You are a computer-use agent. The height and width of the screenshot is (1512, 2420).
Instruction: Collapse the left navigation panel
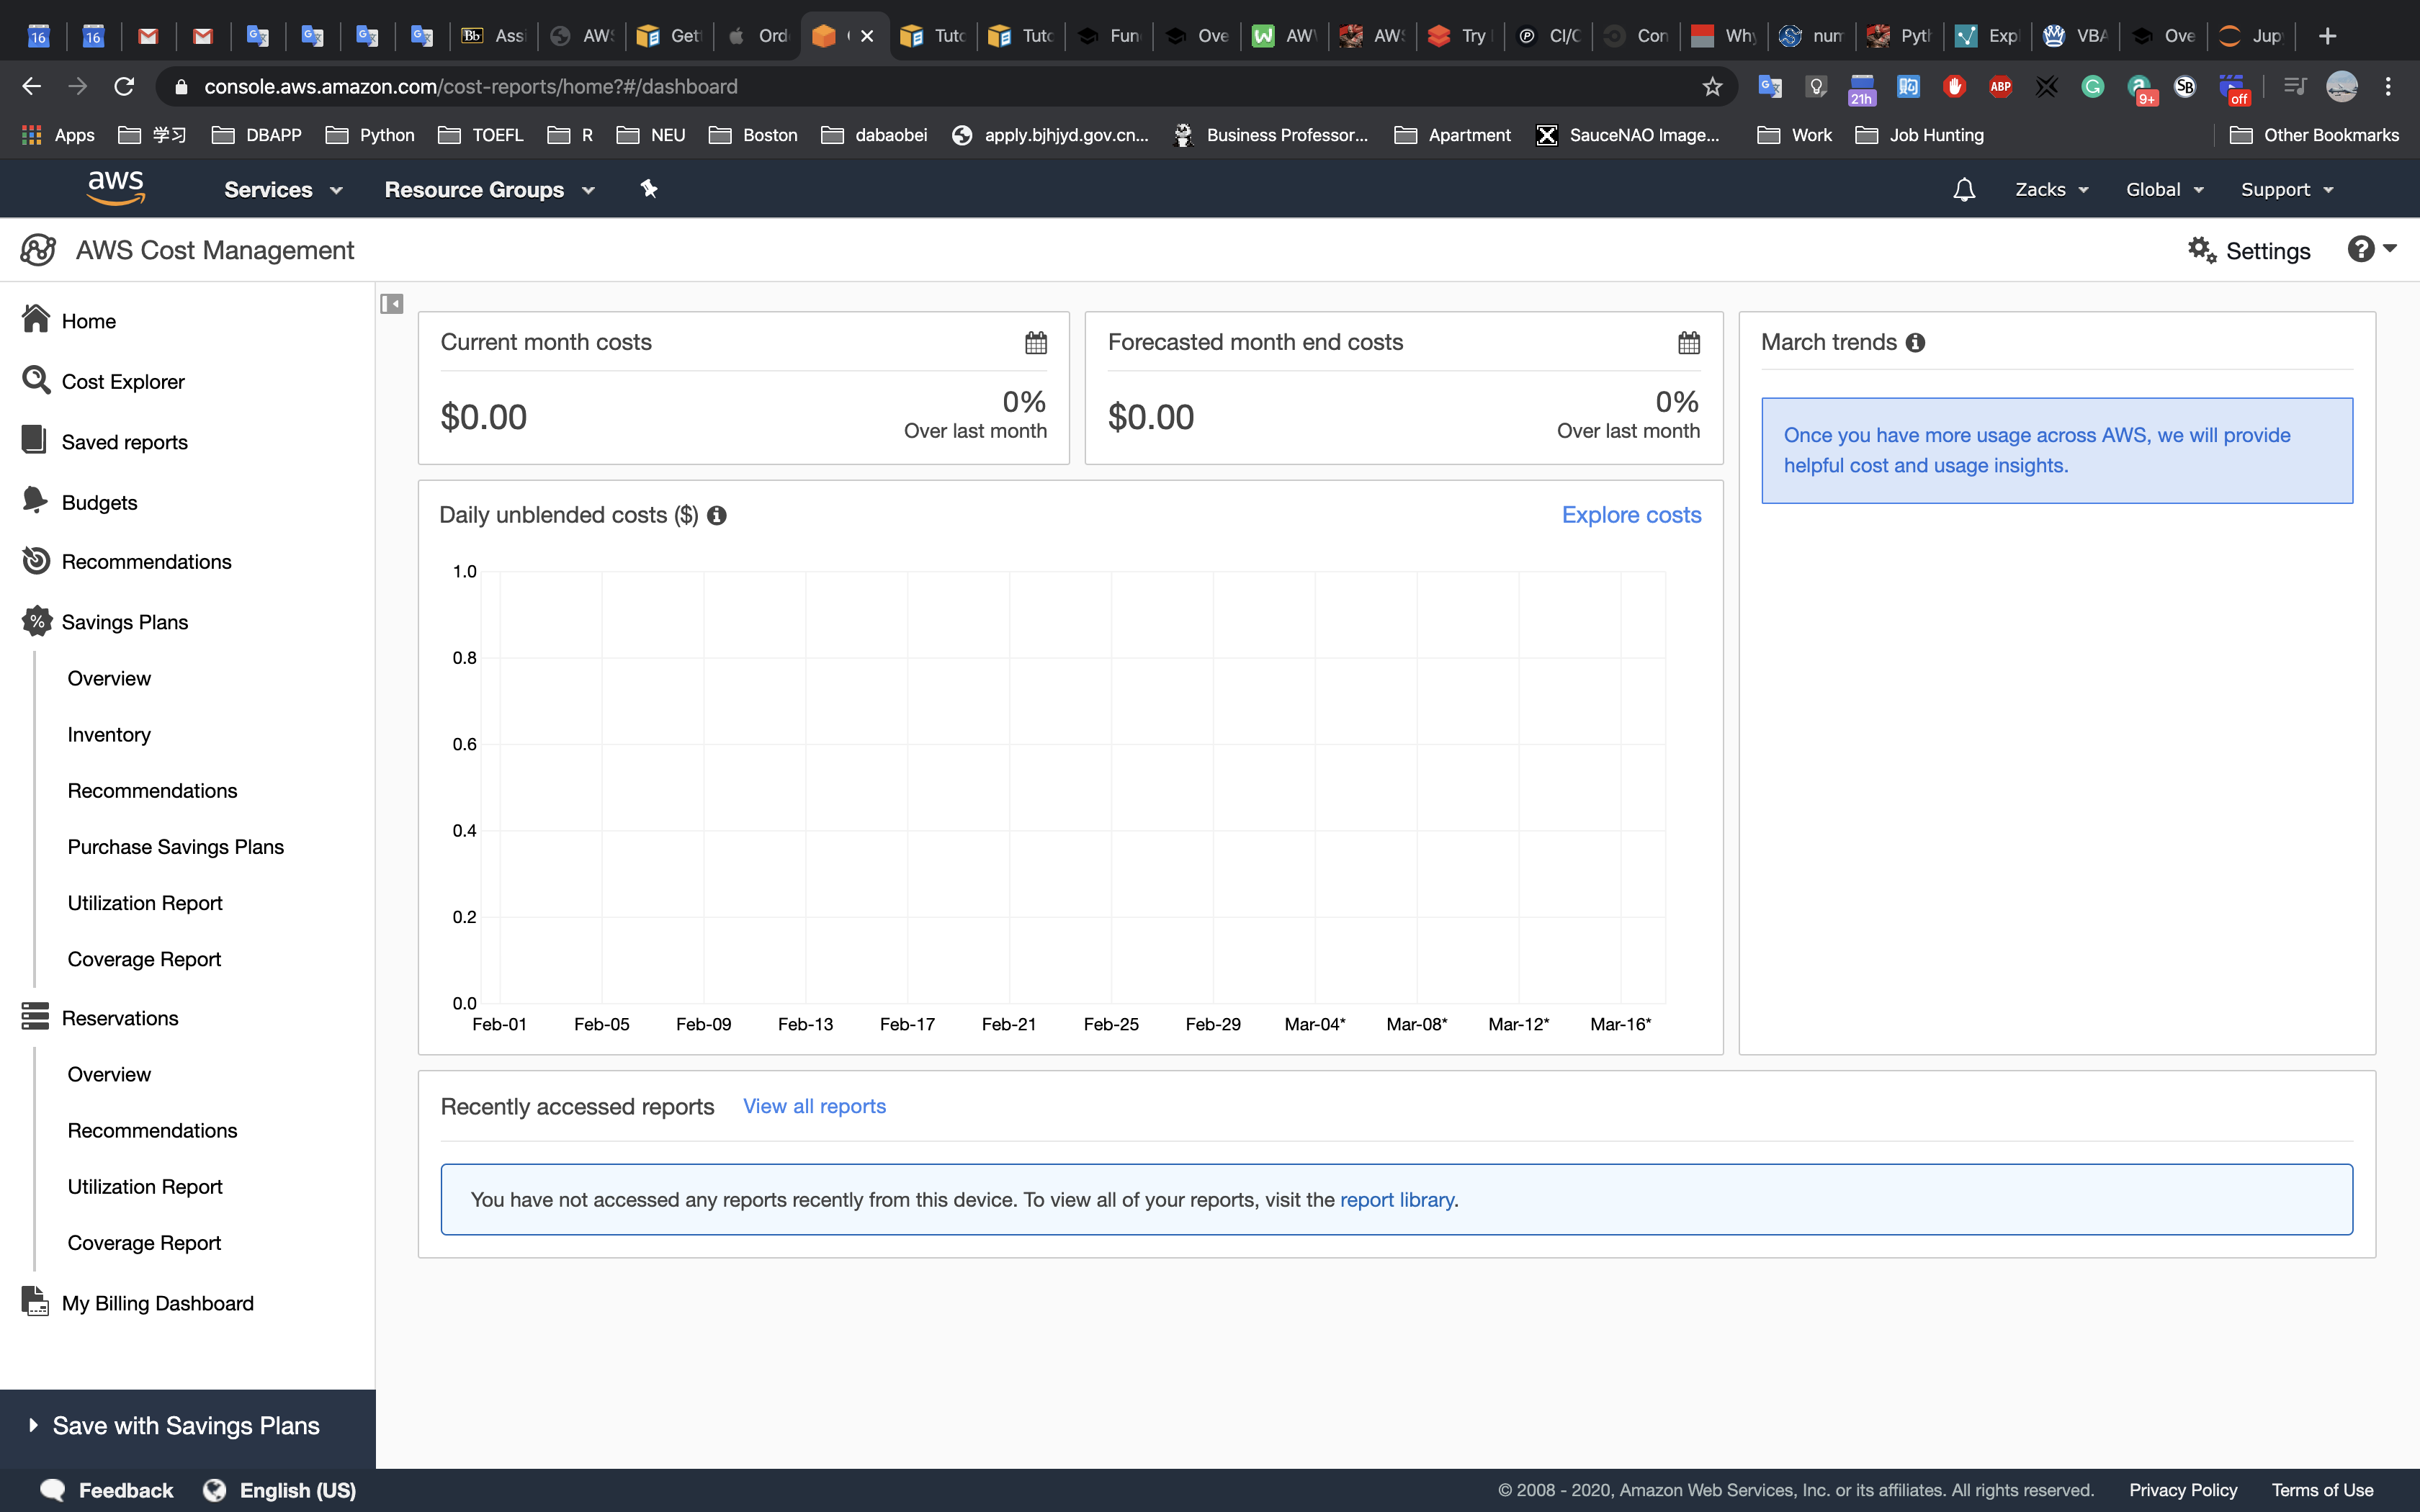(391, 303)
